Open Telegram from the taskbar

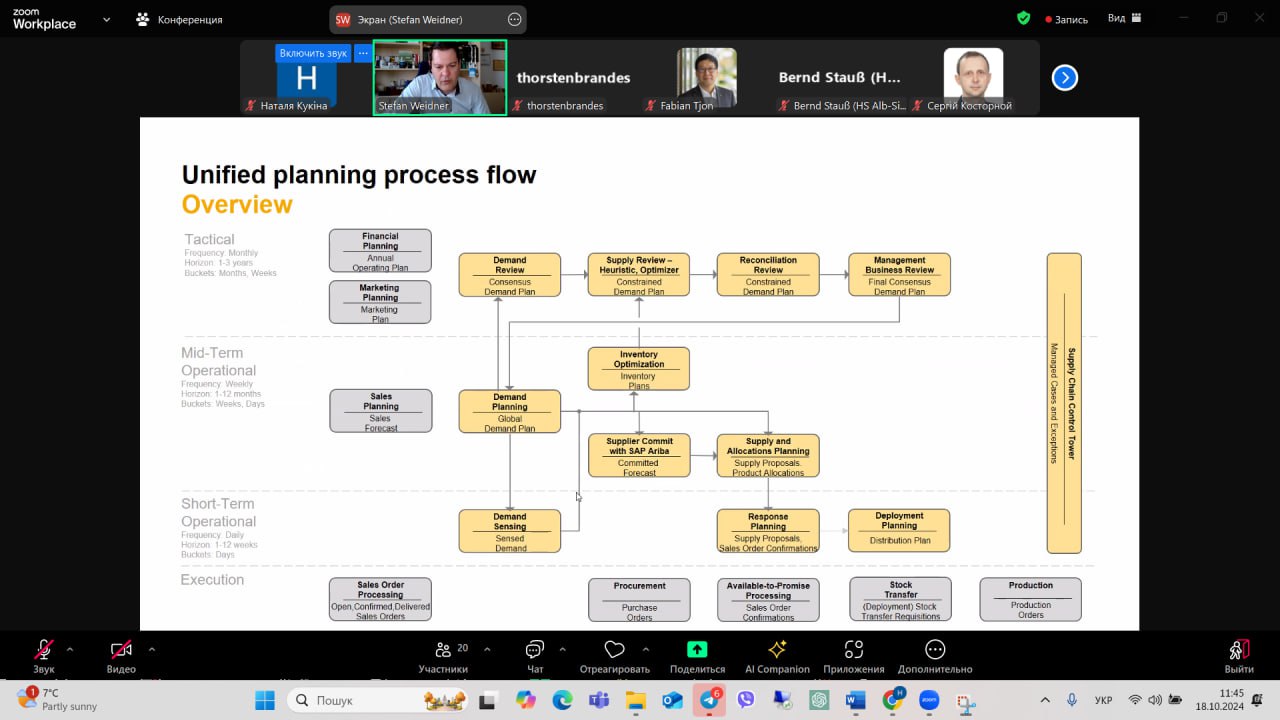[709, 700]
